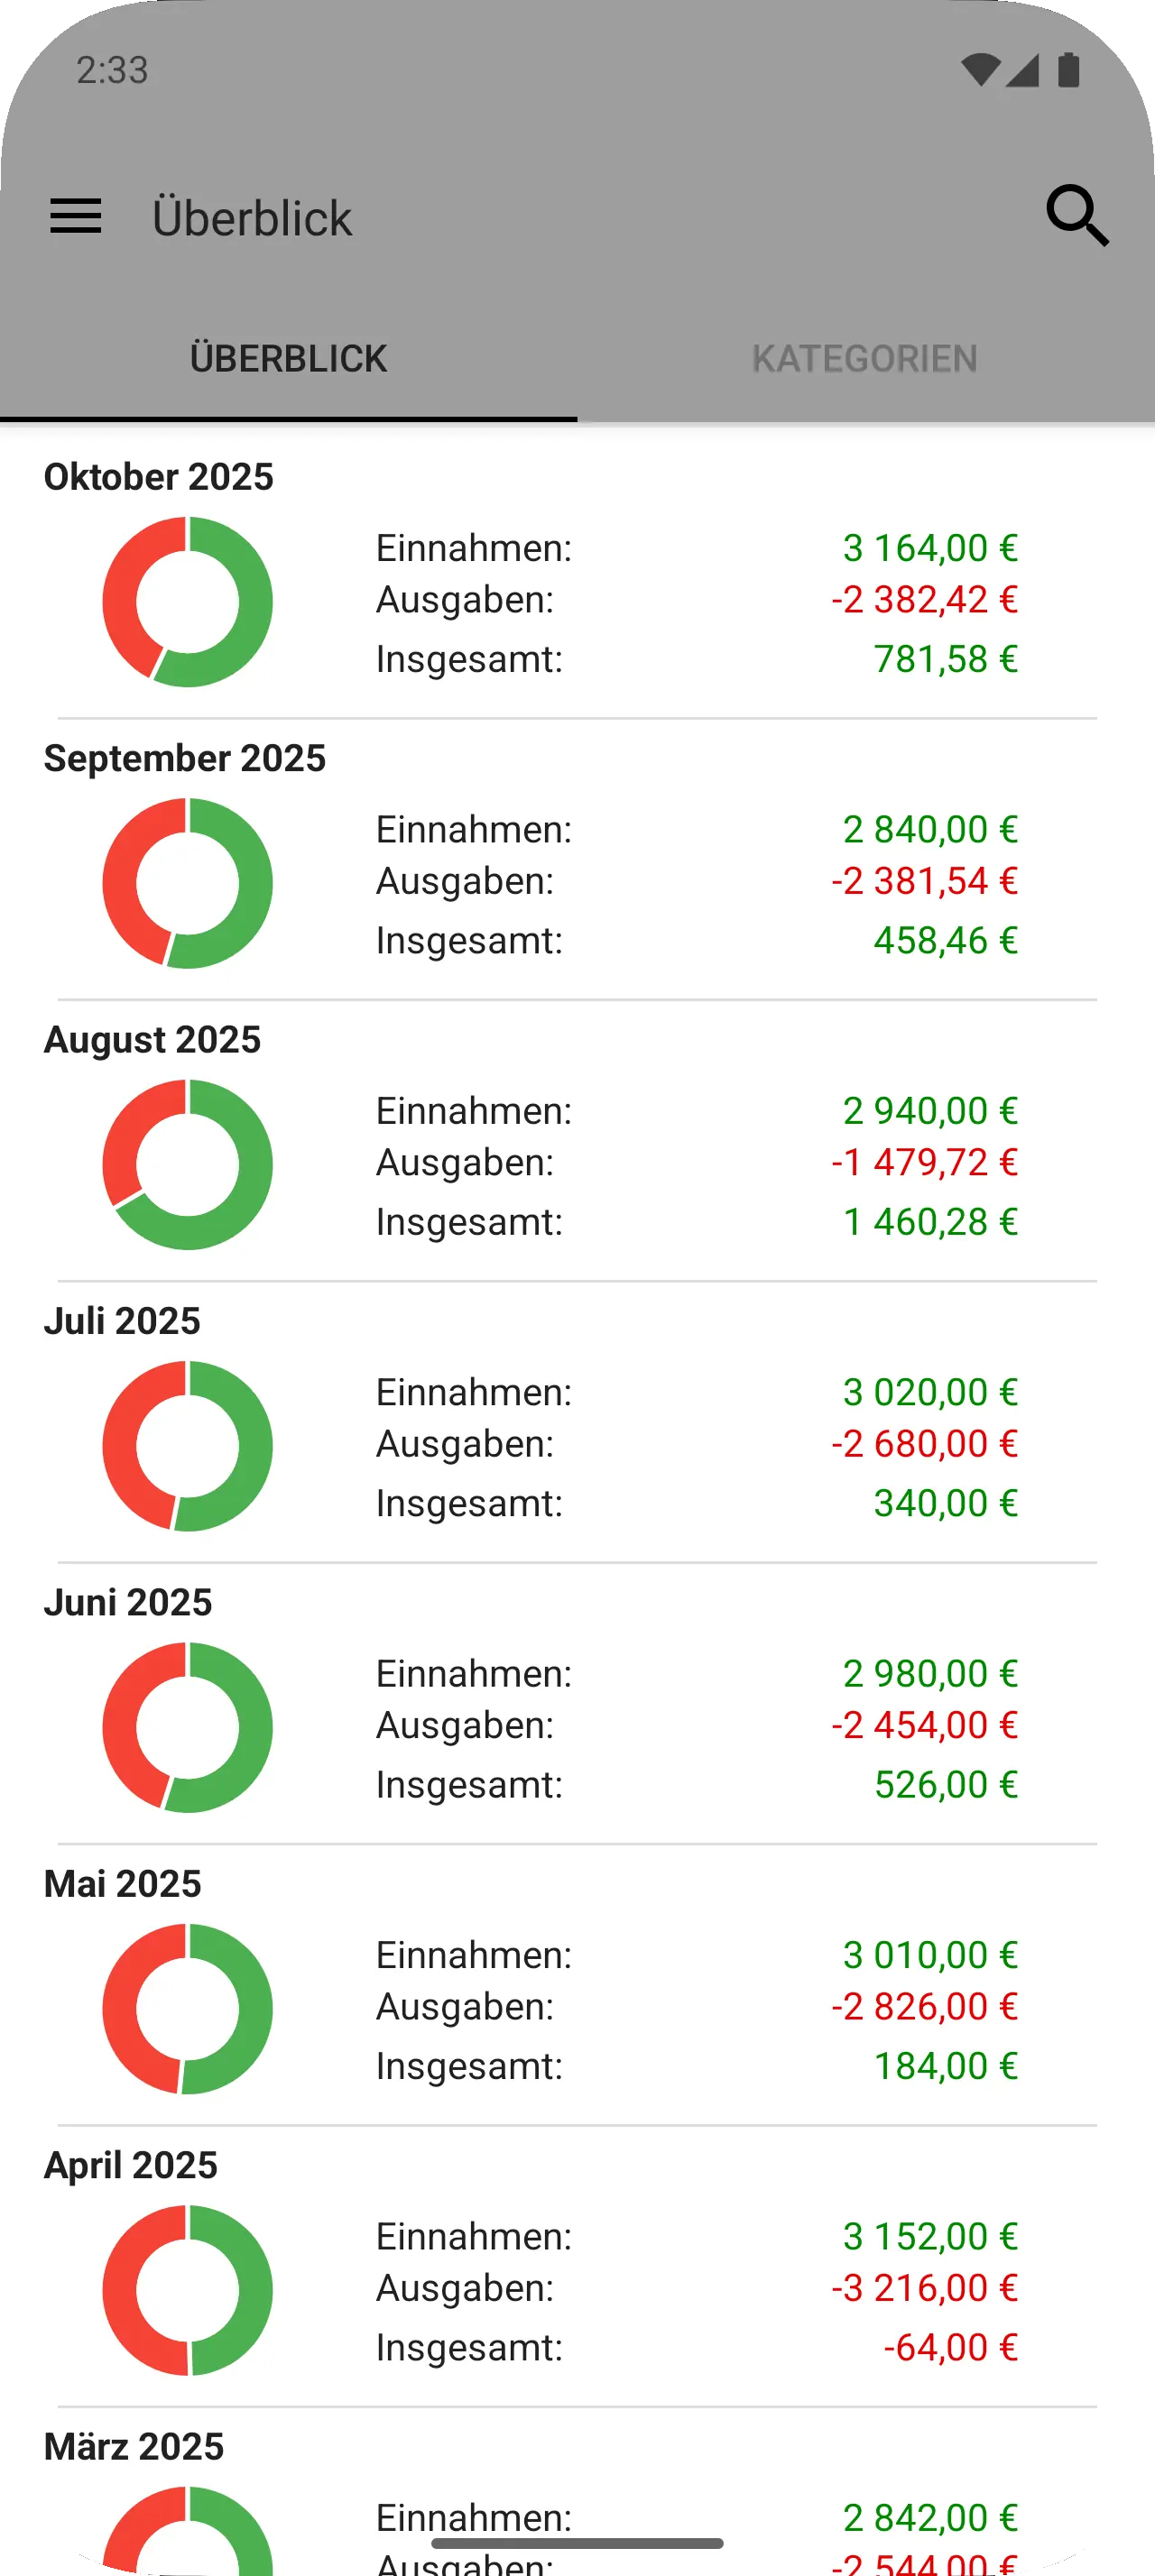Tap the August 2025 donut chart
Screen dimensions: 1155x2576
tap(187, 1165)
